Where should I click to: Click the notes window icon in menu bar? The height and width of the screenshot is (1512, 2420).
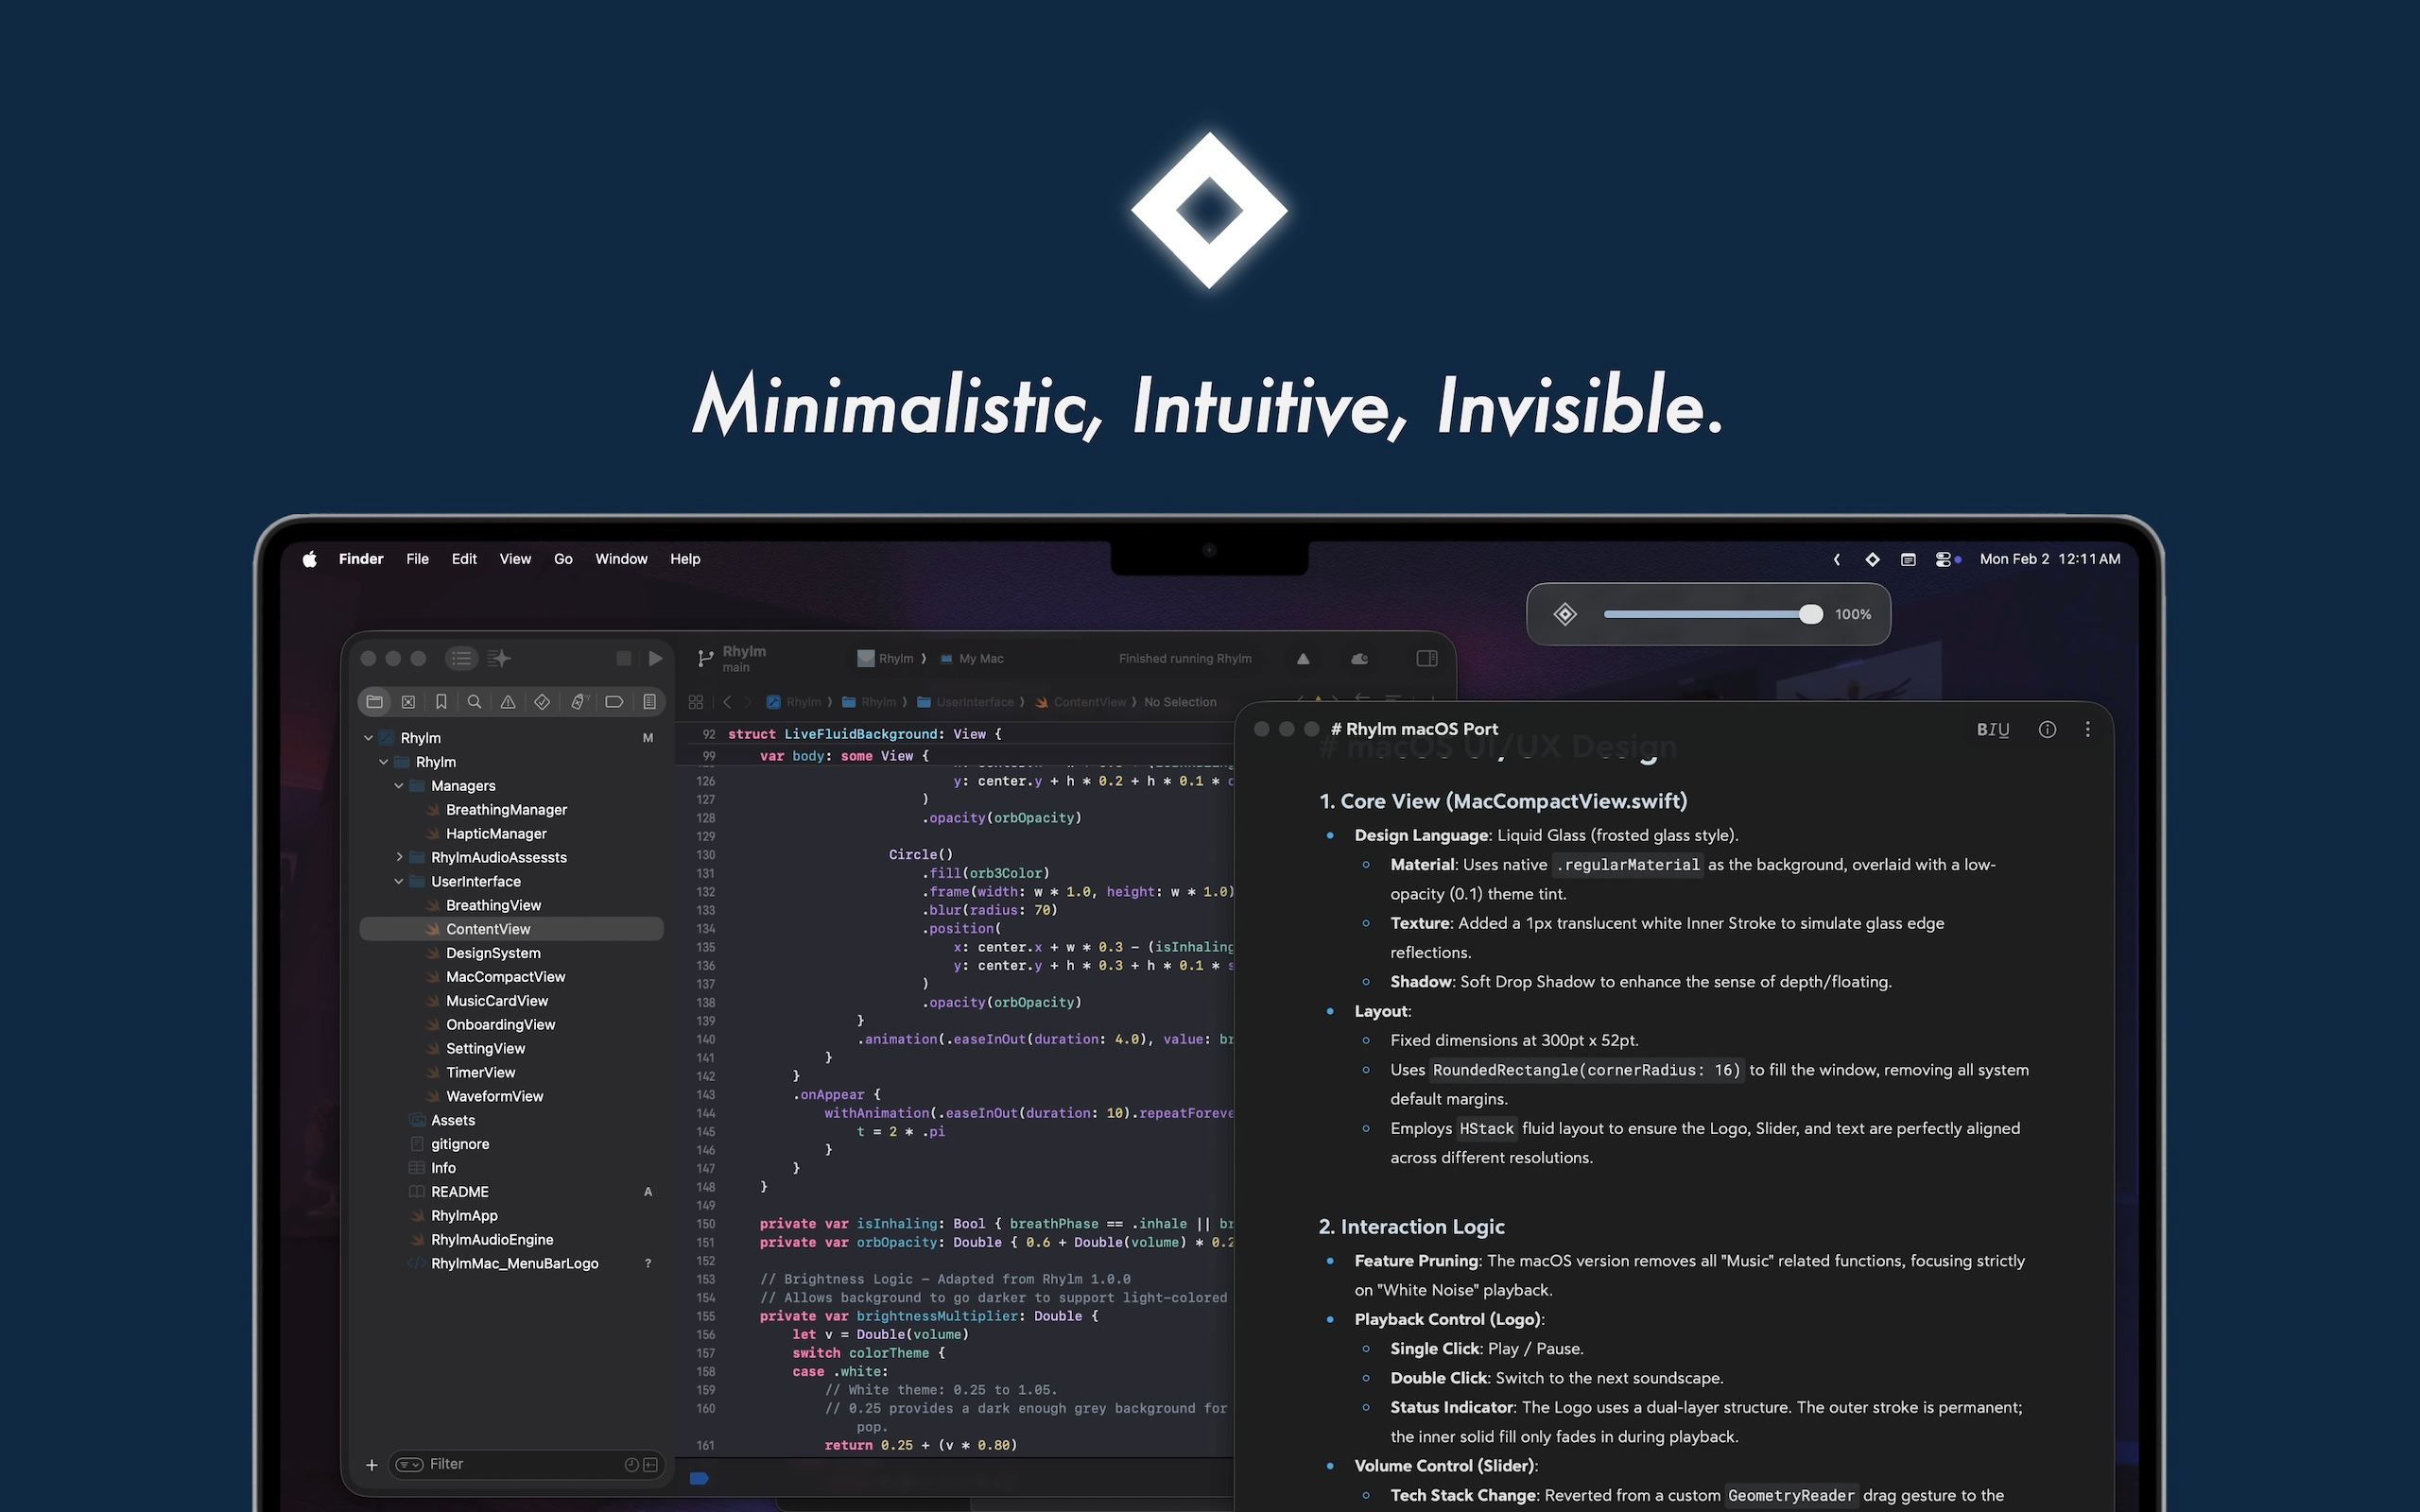1908,559
